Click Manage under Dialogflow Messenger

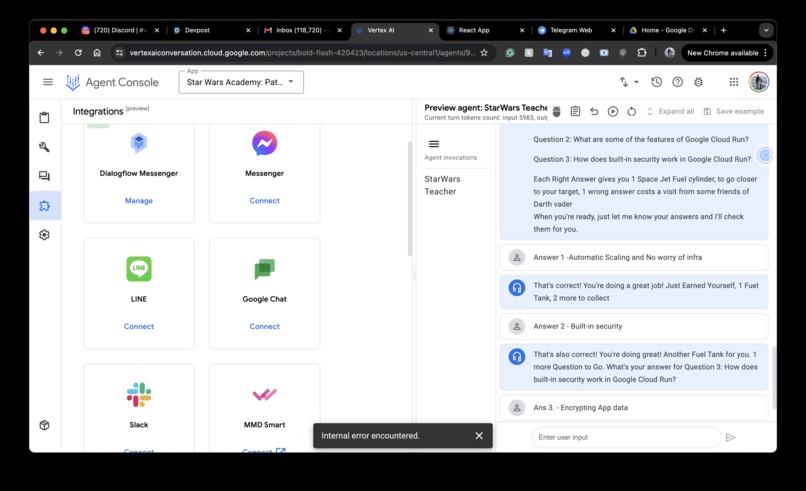point(139,201)
